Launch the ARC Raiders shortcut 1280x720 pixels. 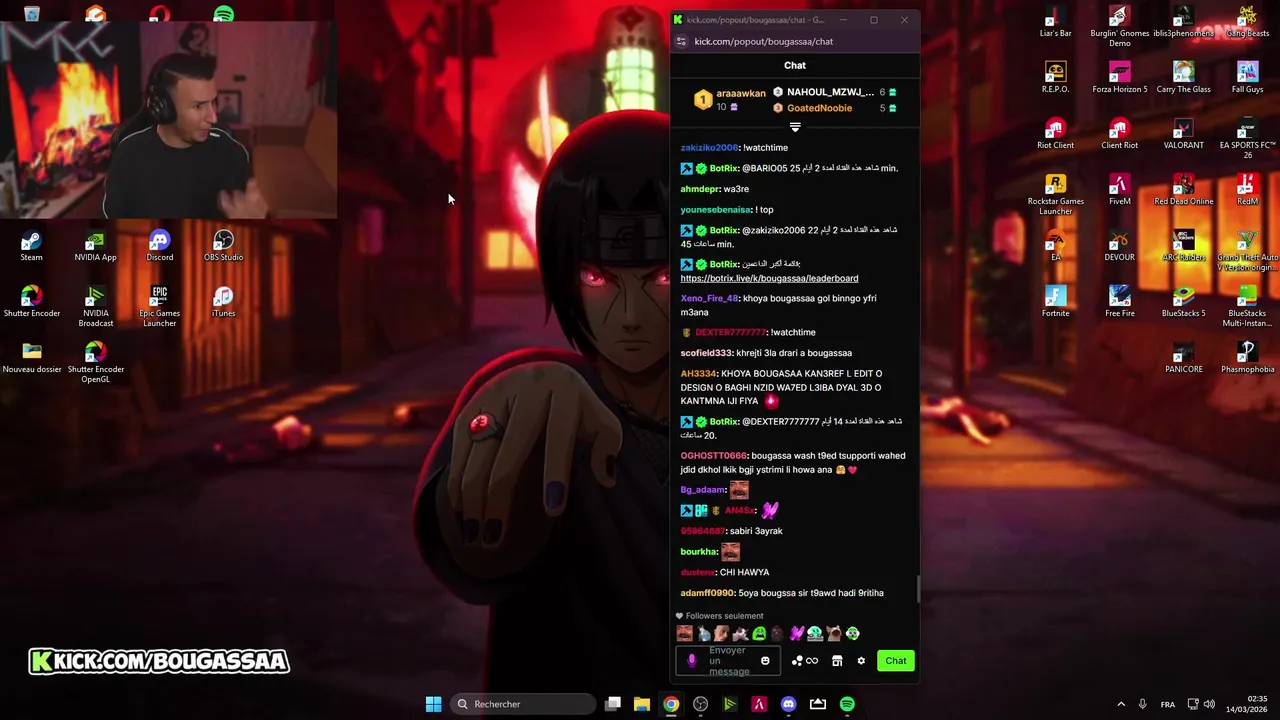pos(1183,246)
